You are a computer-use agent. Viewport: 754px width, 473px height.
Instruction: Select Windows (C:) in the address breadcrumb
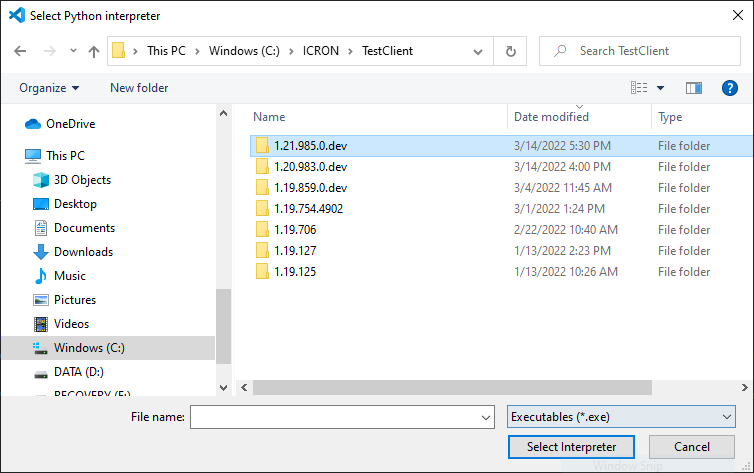click(244, 50)
